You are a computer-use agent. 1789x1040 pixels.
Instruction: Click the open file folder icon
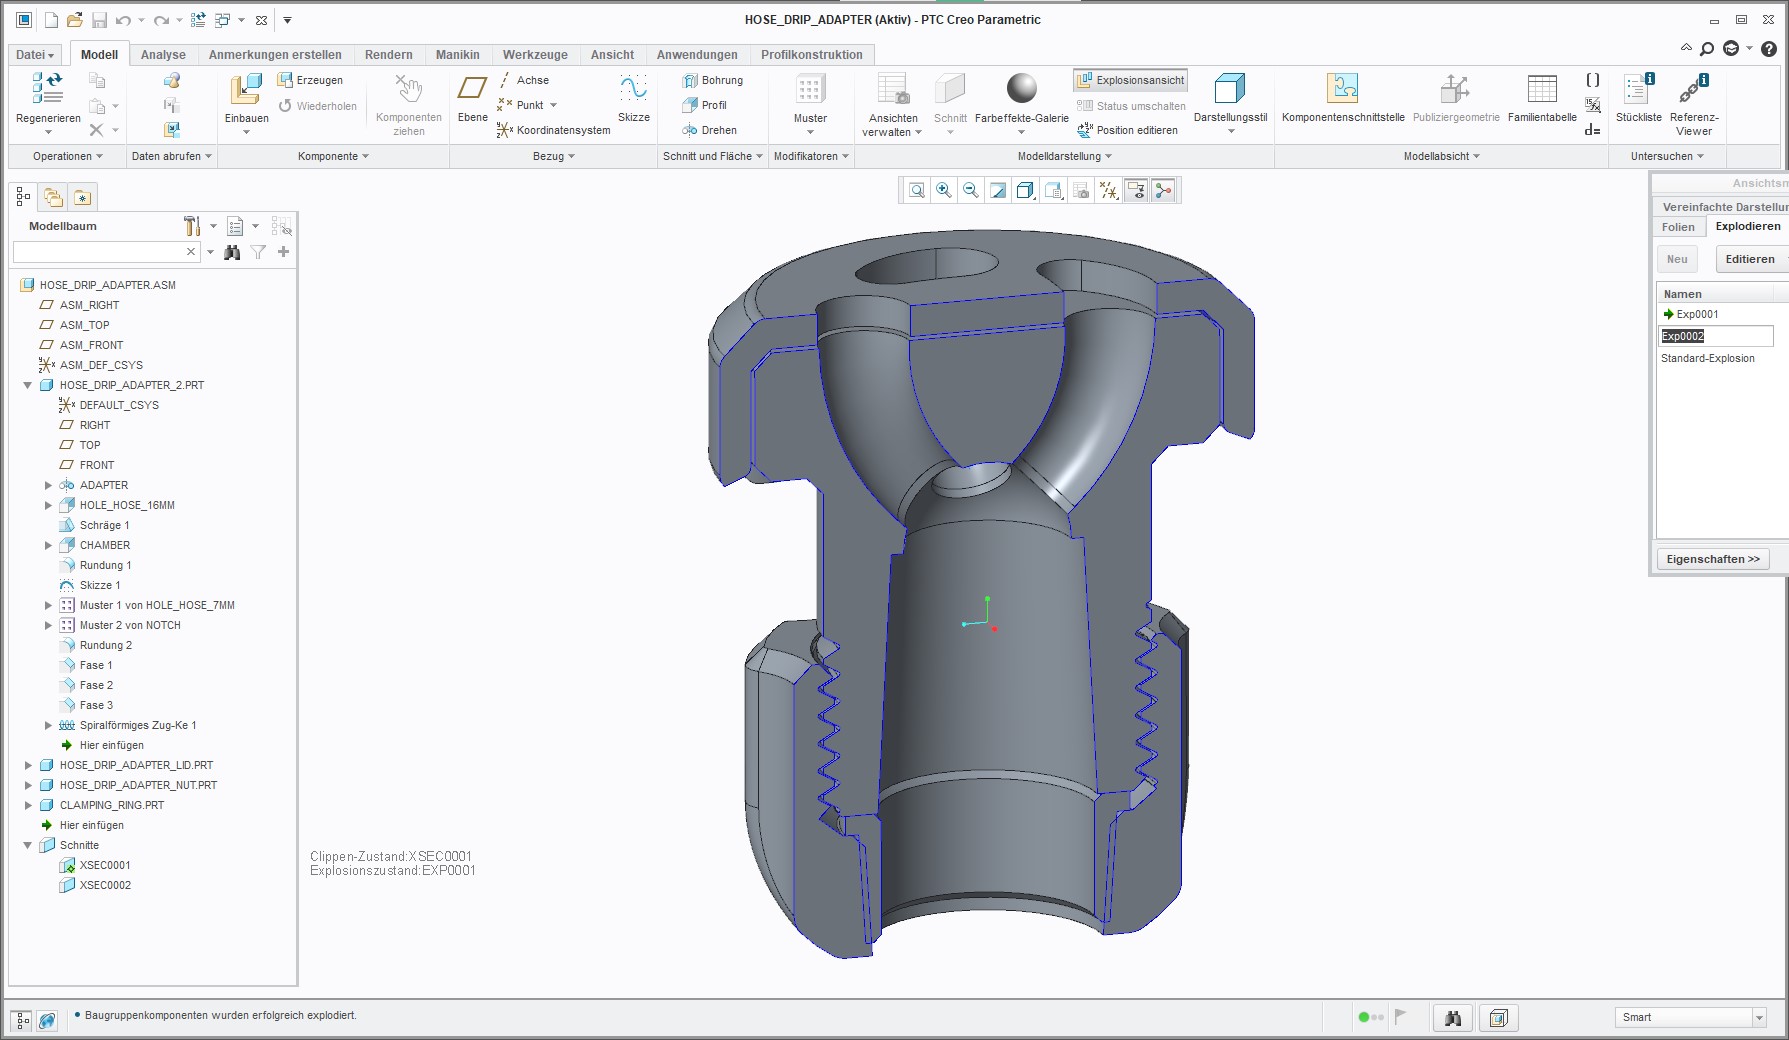click(75, 20)
